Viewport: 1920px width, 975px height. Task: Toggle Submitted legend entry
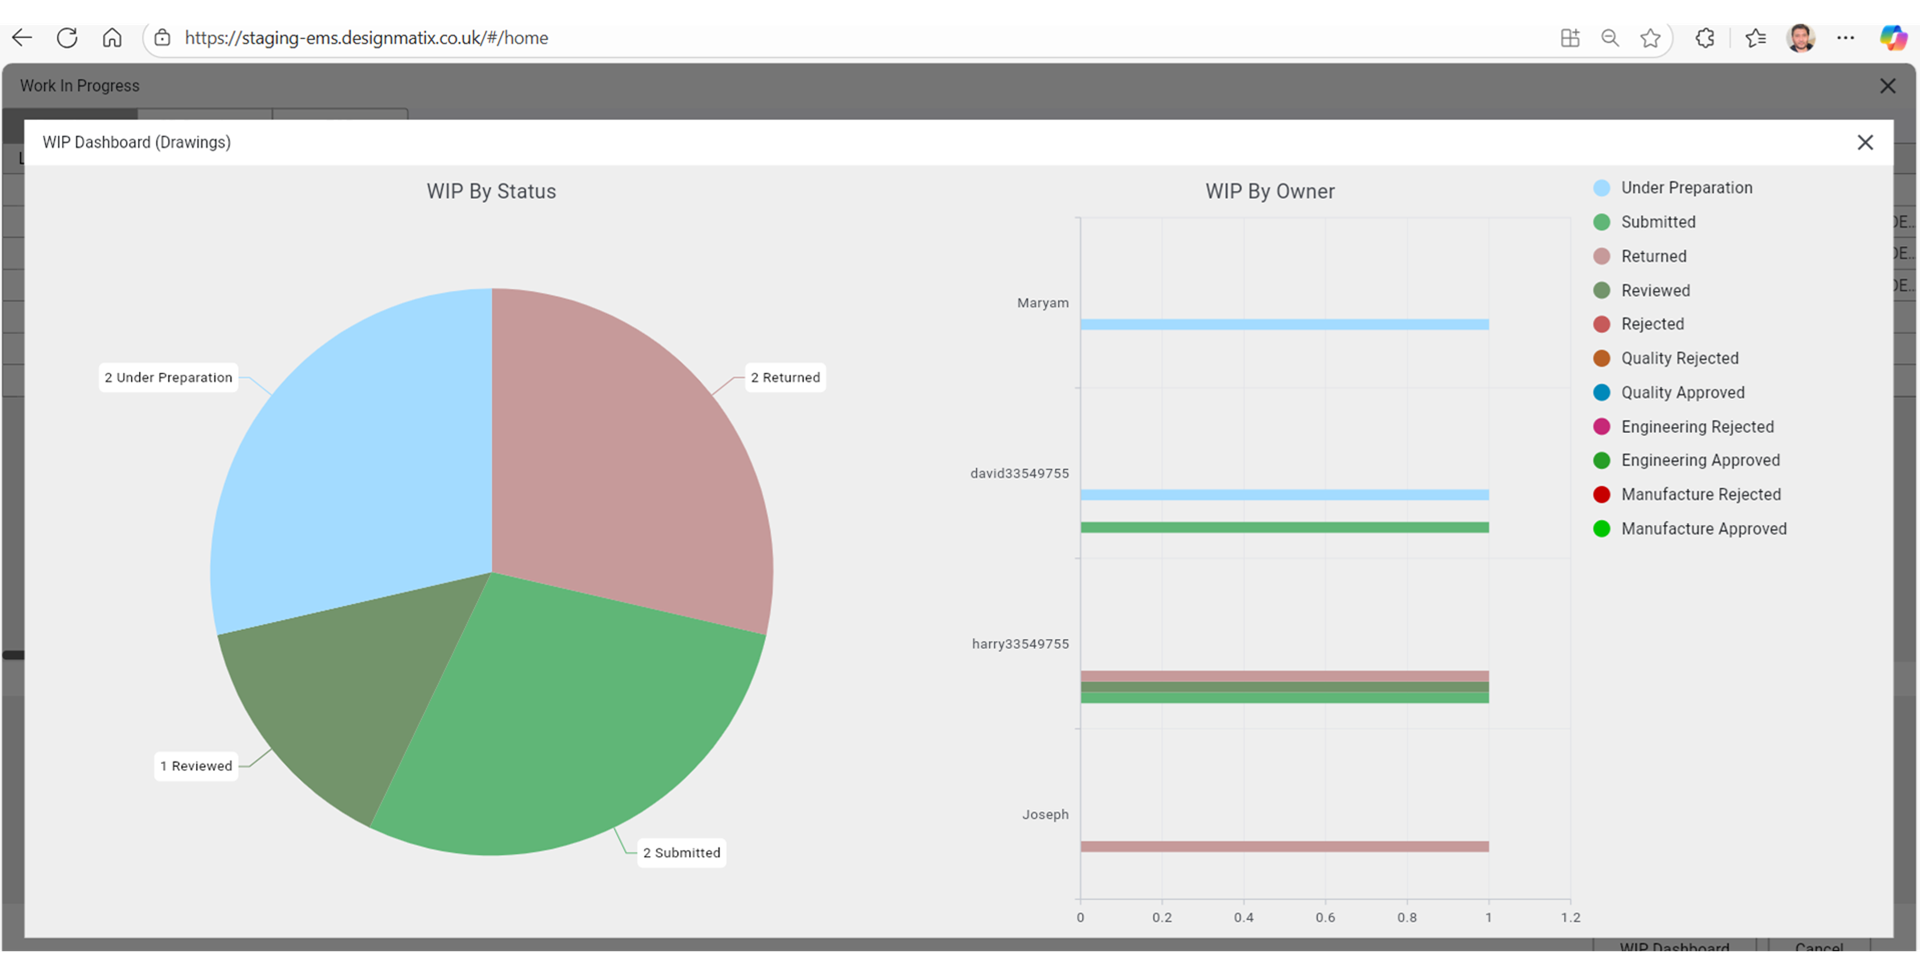(x=1658, y=222)
